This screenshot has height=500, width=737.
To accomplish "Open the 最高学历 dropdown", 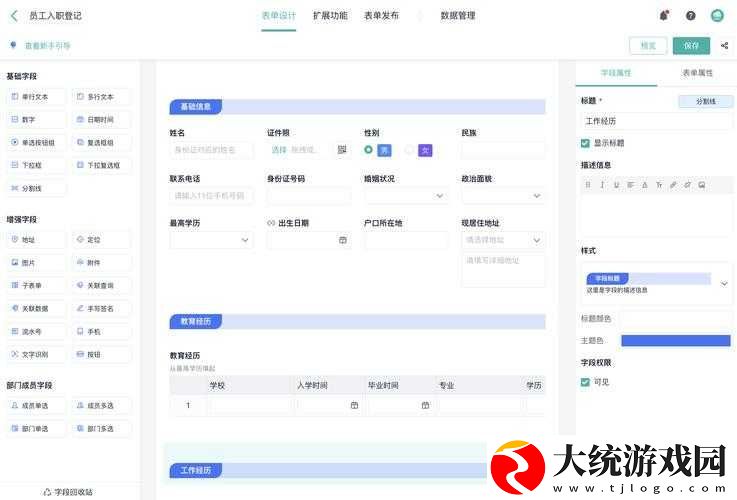I will [212, 240].
